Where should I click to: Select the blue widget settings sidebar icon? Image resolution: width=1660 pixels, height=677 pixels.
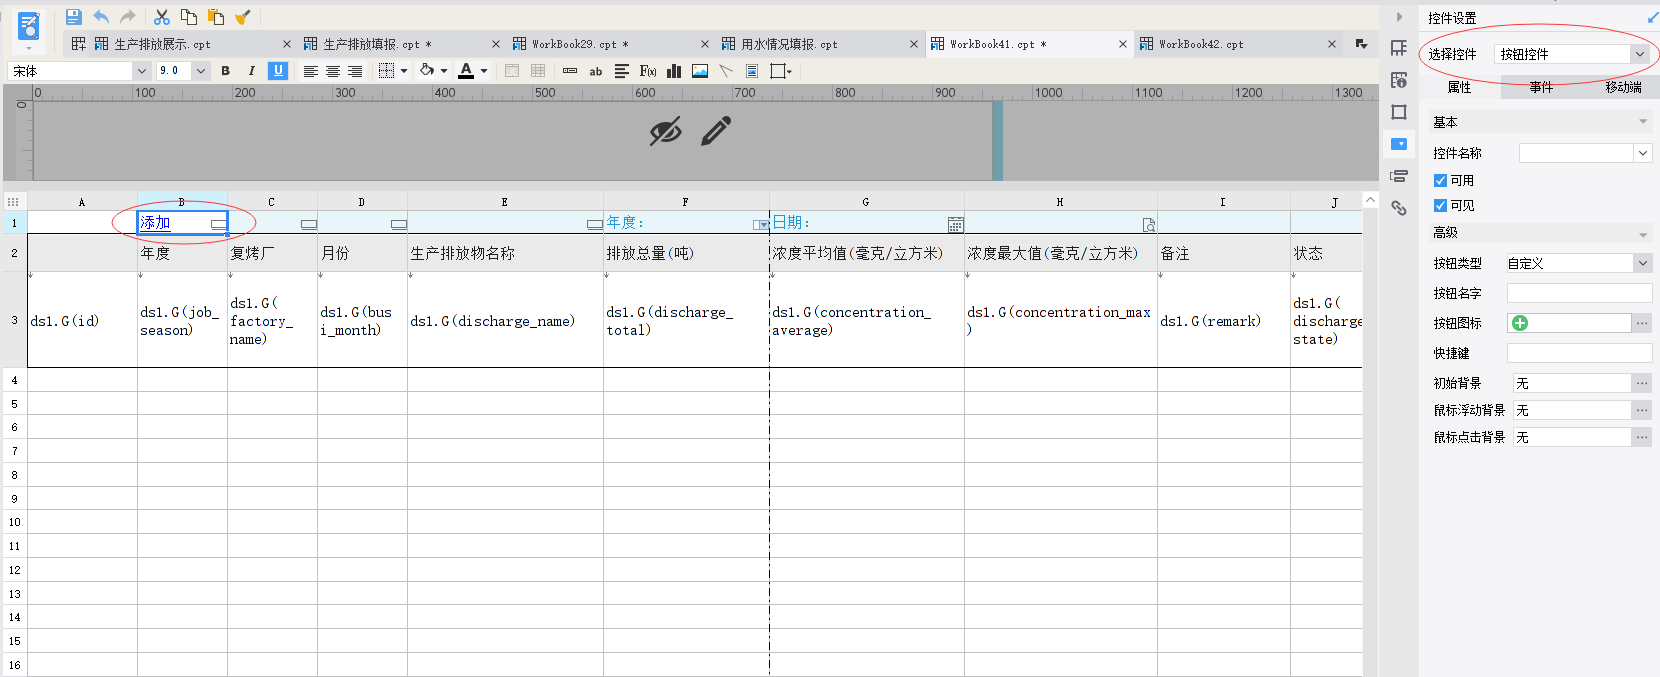1399,144
